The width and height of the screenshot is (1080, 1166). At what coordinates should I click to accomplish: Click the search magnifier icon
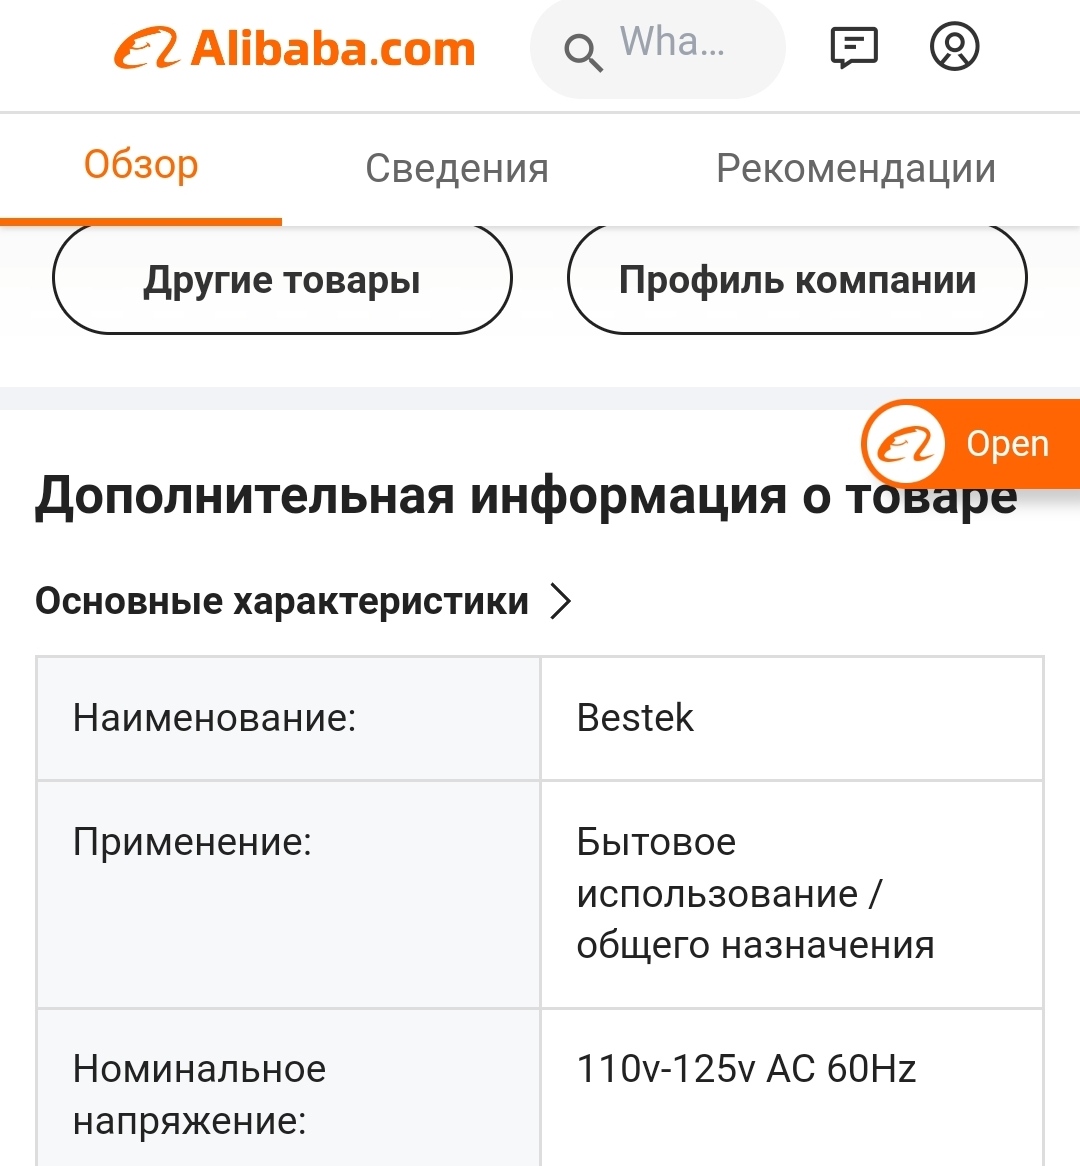pos(583,51)
